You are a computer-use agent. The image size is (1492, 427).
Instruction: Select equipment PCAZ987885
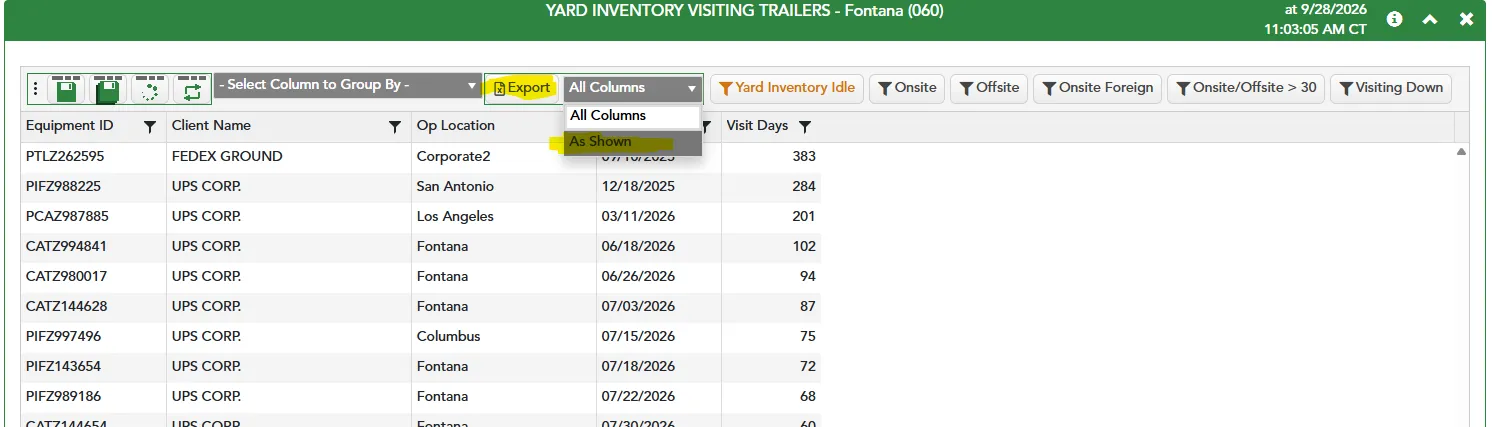tap(67, 217)
